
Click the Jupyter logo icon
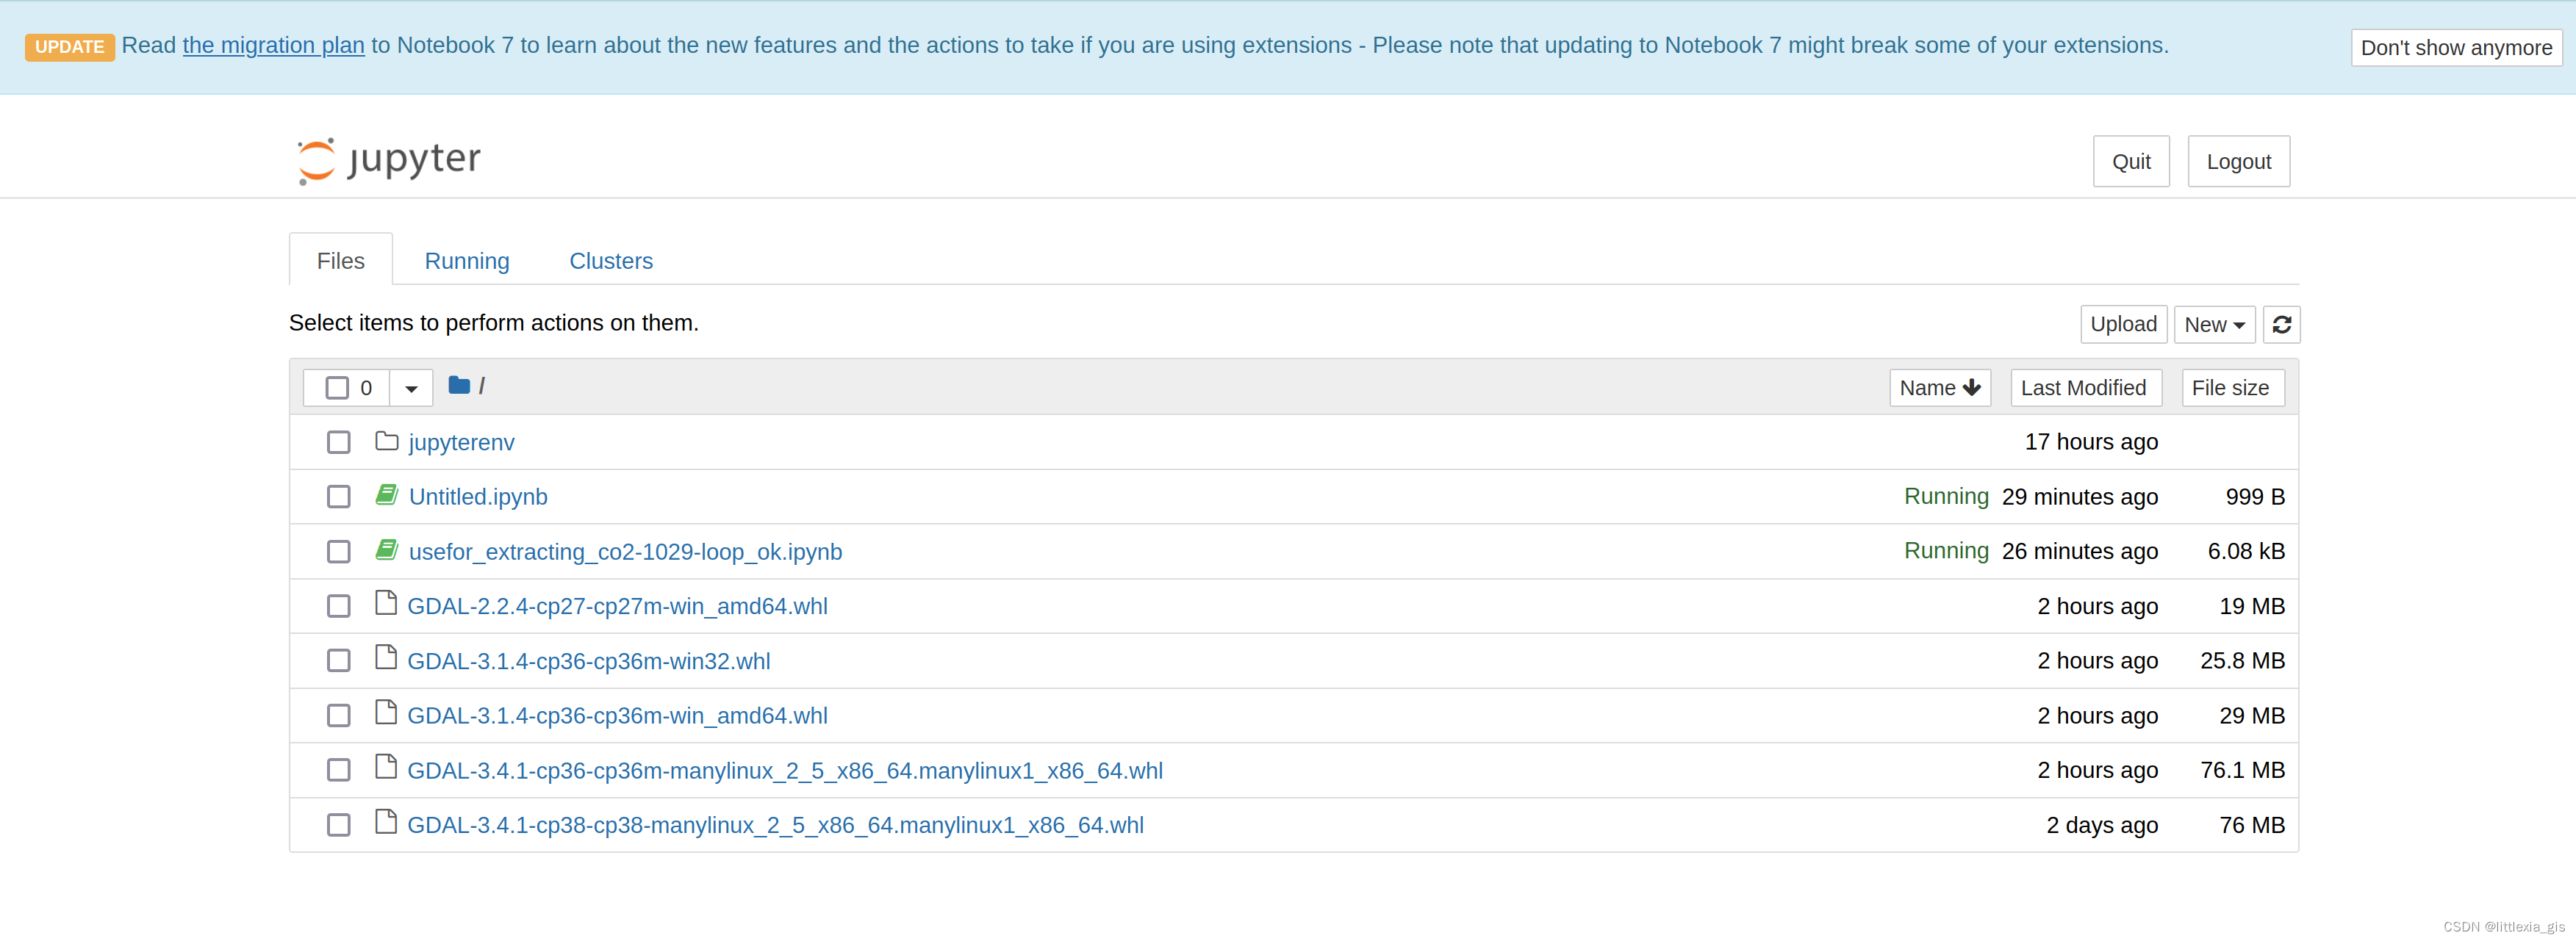tap(316, 161)
